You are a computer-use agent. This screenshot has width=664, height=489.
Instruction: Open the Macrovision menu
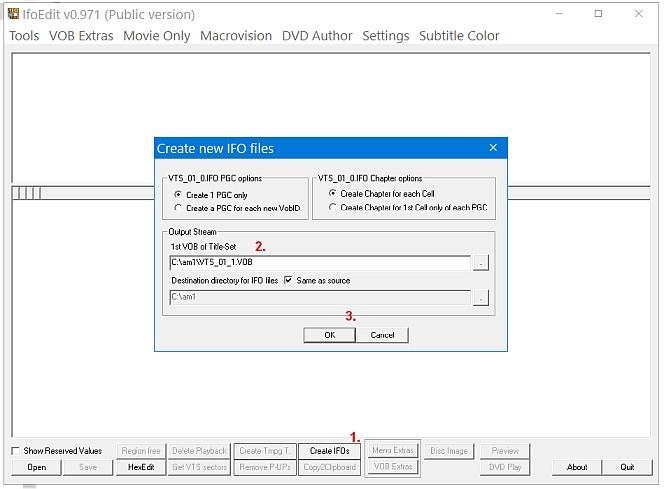pyautogui.click(x=236, y=36)
